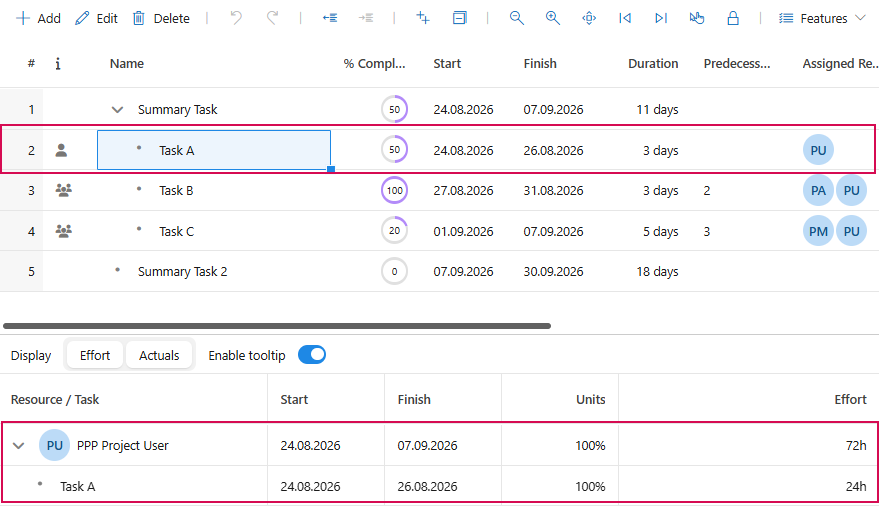Click the 50% circle for Summary Task
Viewport: 879px width, 513px height.
pos(394,109)
